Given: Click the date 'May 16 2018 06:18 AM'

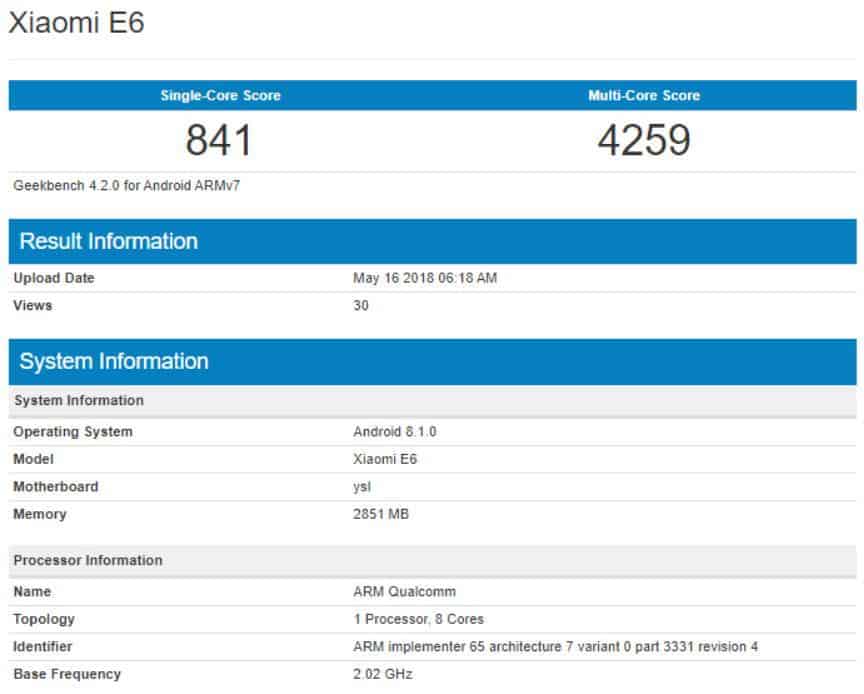Looking at the screenshot, I should point(425,278).
